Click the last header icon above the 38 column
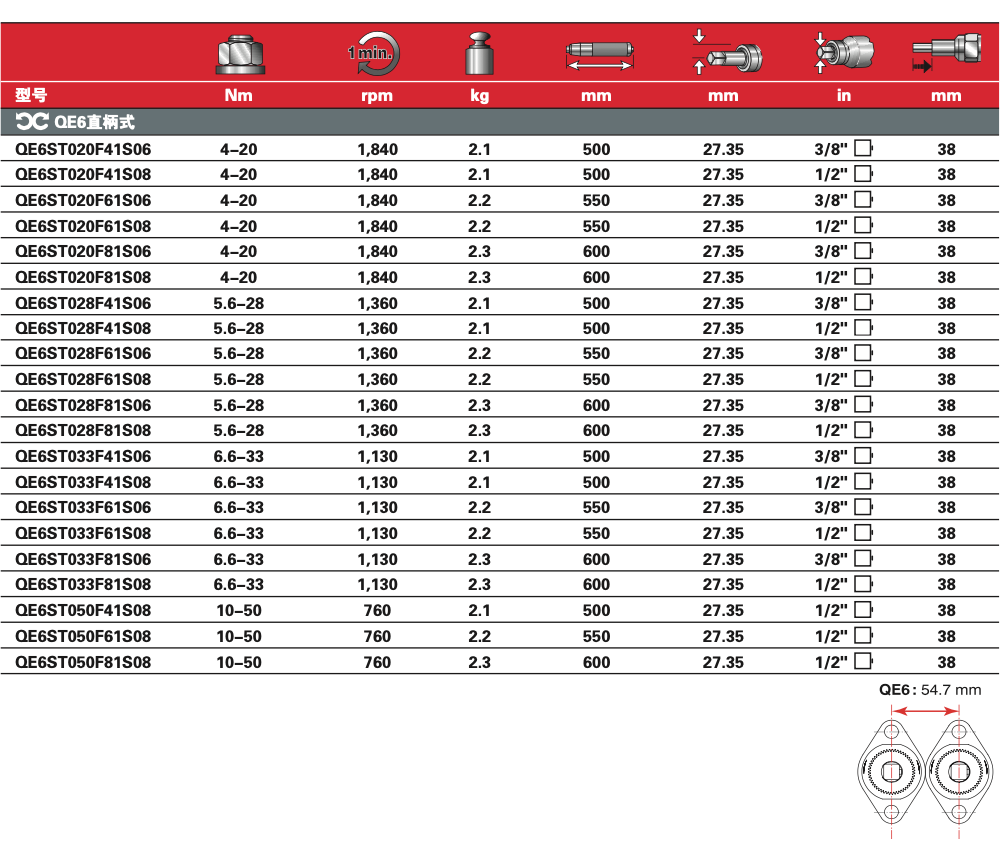1003x849 pixels. coord(944,54)
